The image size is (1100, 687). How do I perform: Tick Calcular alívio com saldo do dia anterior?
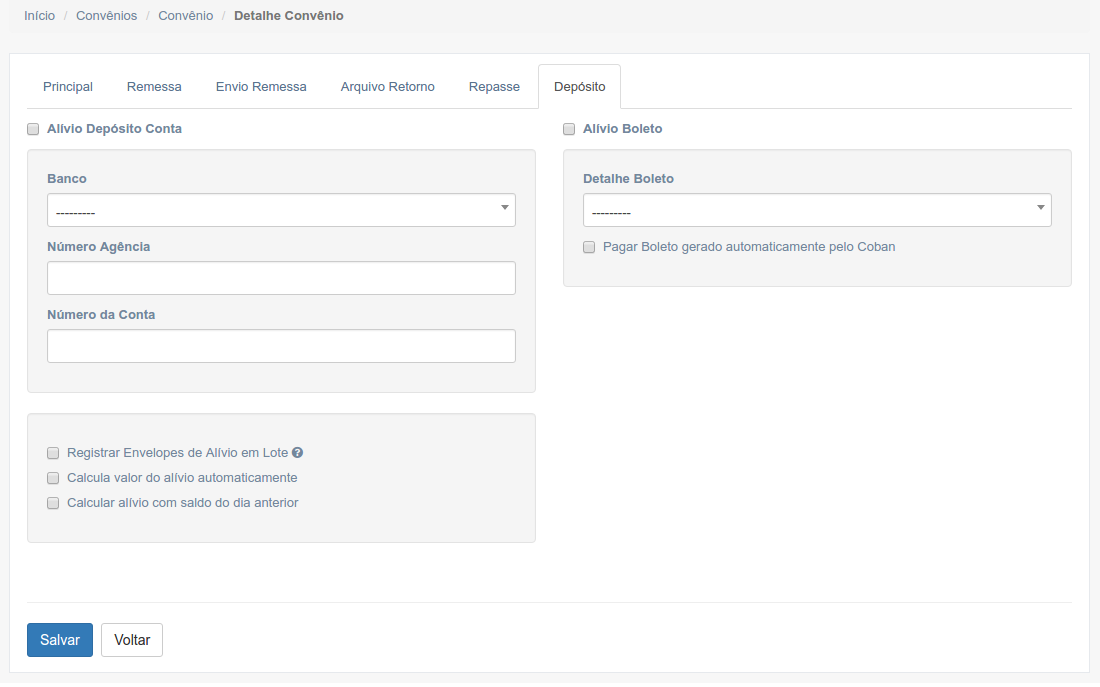[53, 503]
